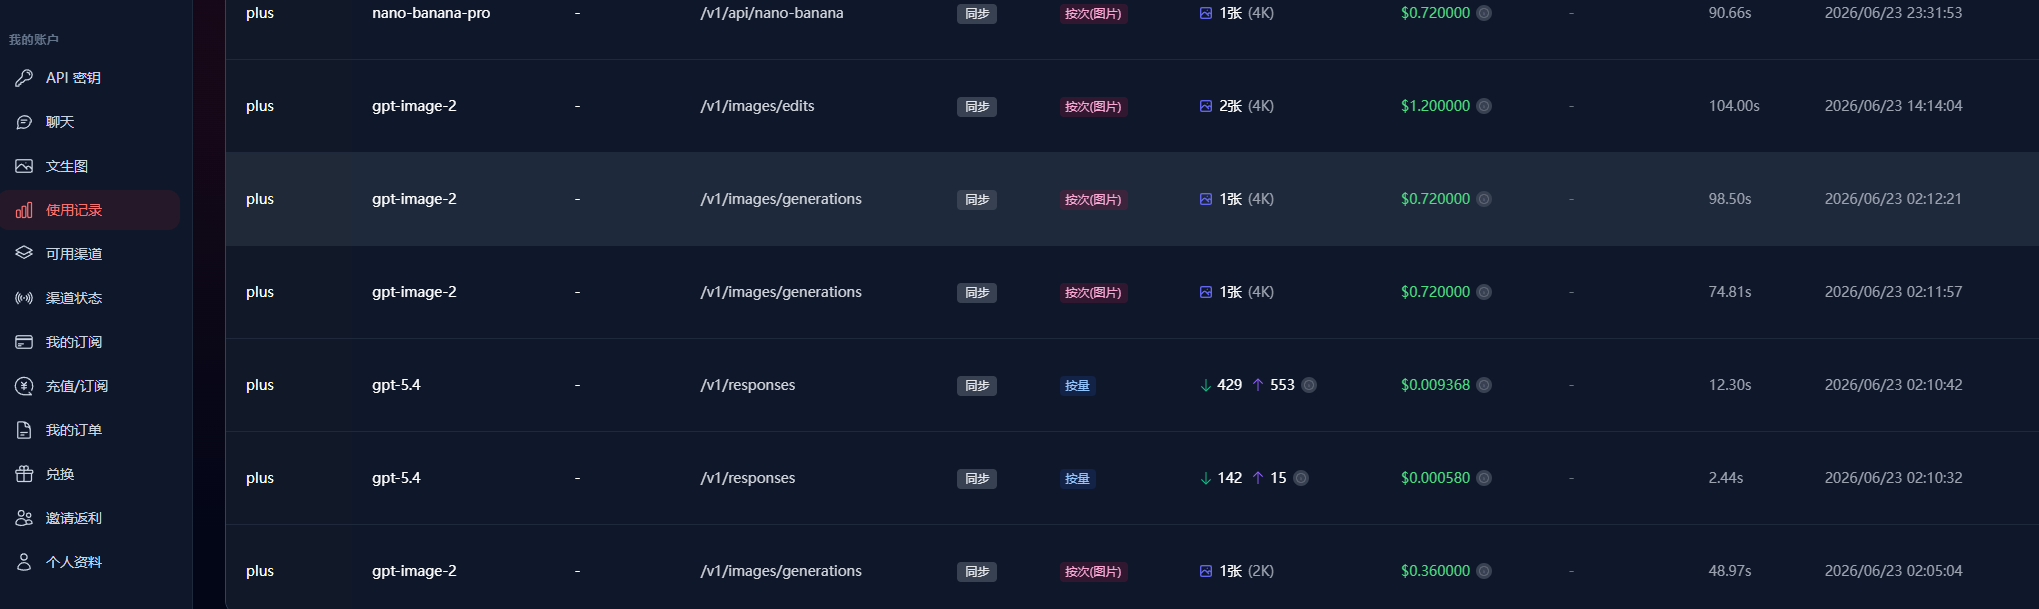Click the info icon beside $0.000580
The height and width of the screenshot is (609, 2039).
1484,478
